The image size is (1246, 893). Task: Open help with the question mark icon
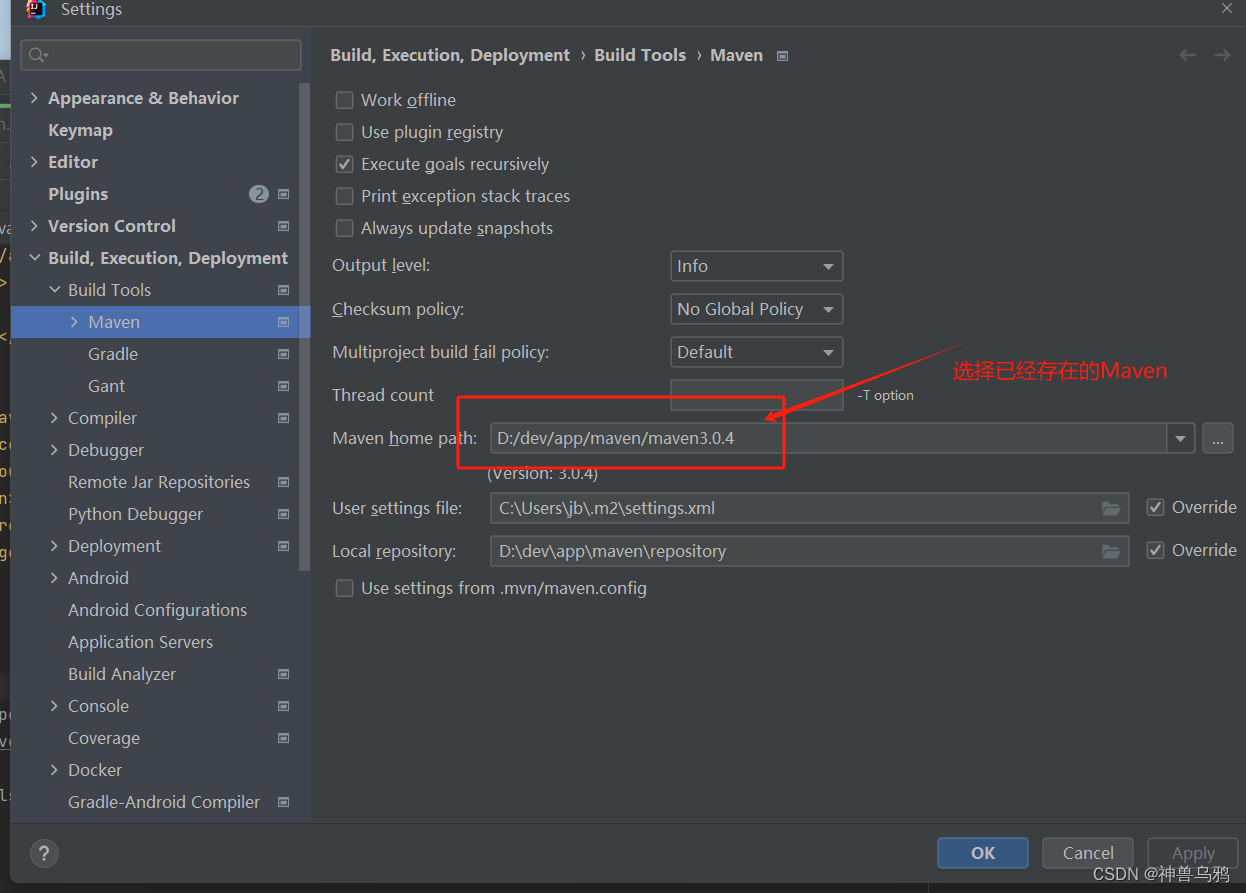pos(44,853)
